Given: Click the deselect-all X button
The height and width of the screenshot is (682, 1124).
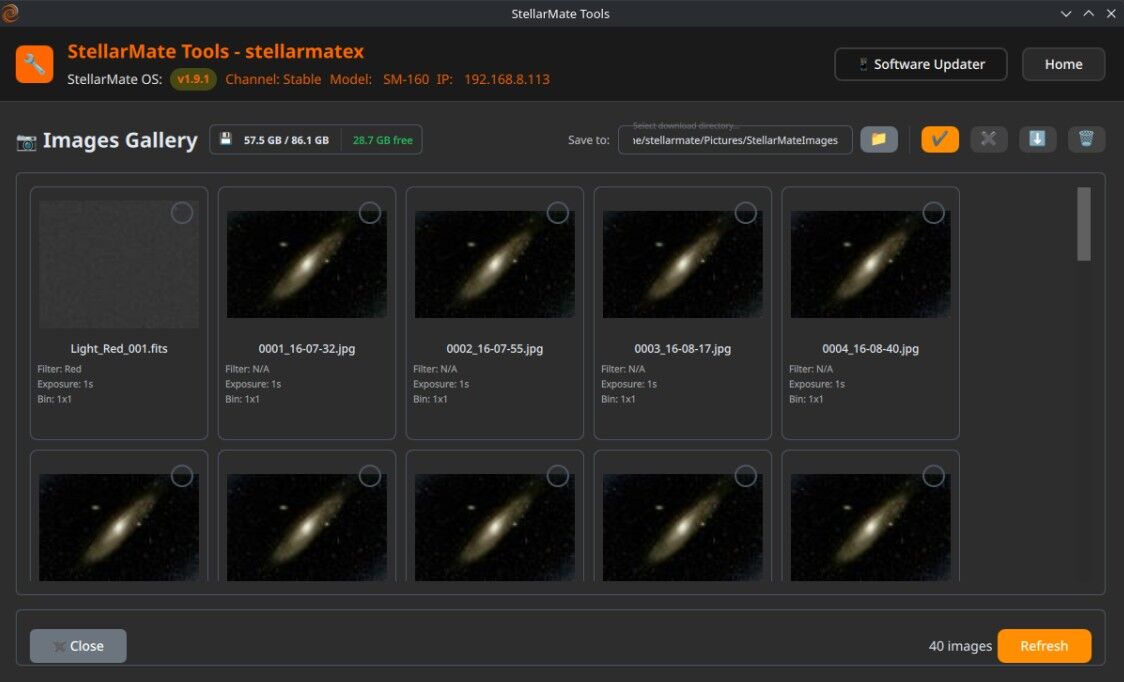Looking at the screenshot, I should click(x=989, y=139).
